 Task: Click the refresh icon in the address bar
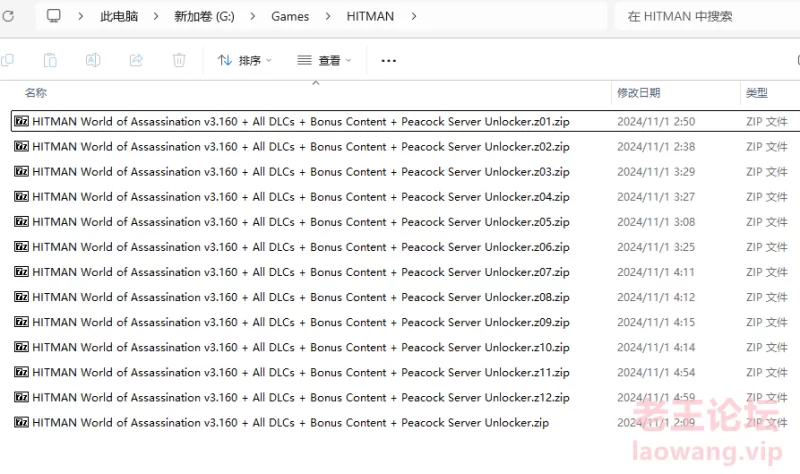8,16
